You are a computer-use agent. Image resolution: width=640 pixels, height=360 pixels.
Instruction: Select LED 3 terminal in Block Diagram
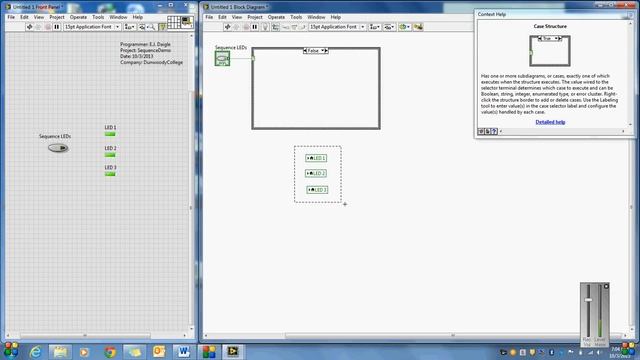coord(317,190)
